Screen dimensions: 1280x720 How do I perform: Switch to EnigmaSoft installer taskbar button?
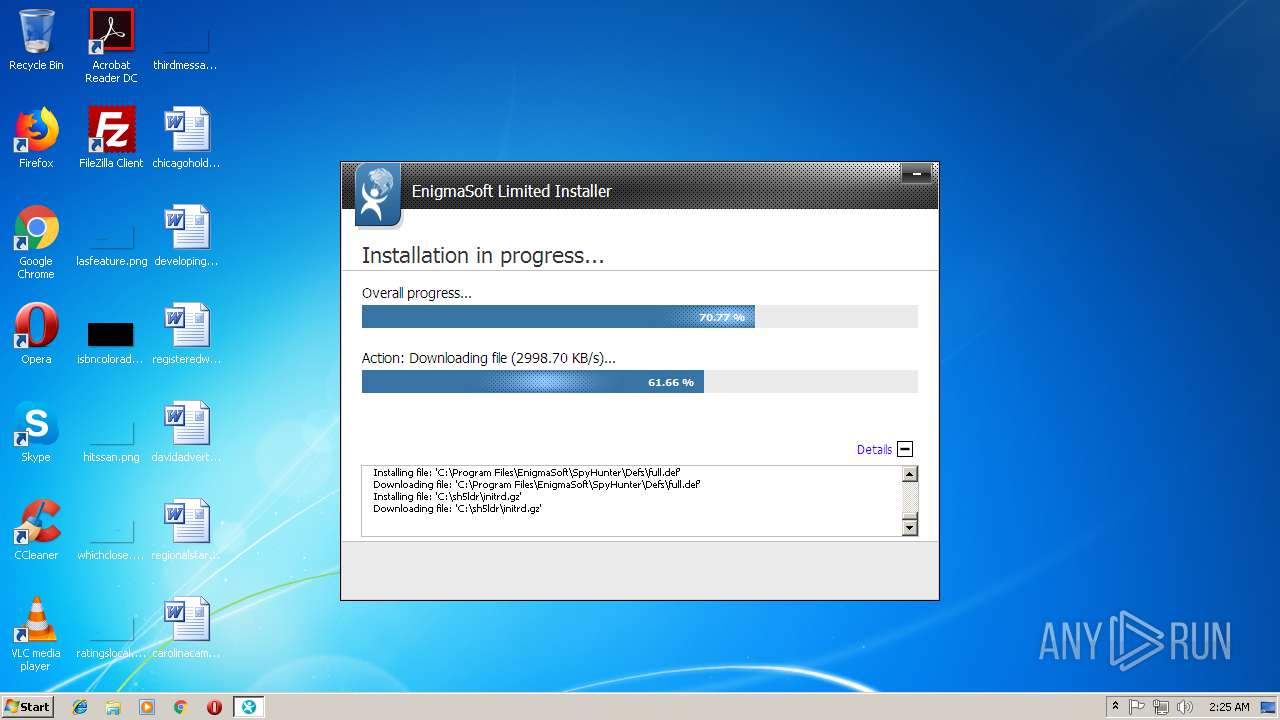248,707
